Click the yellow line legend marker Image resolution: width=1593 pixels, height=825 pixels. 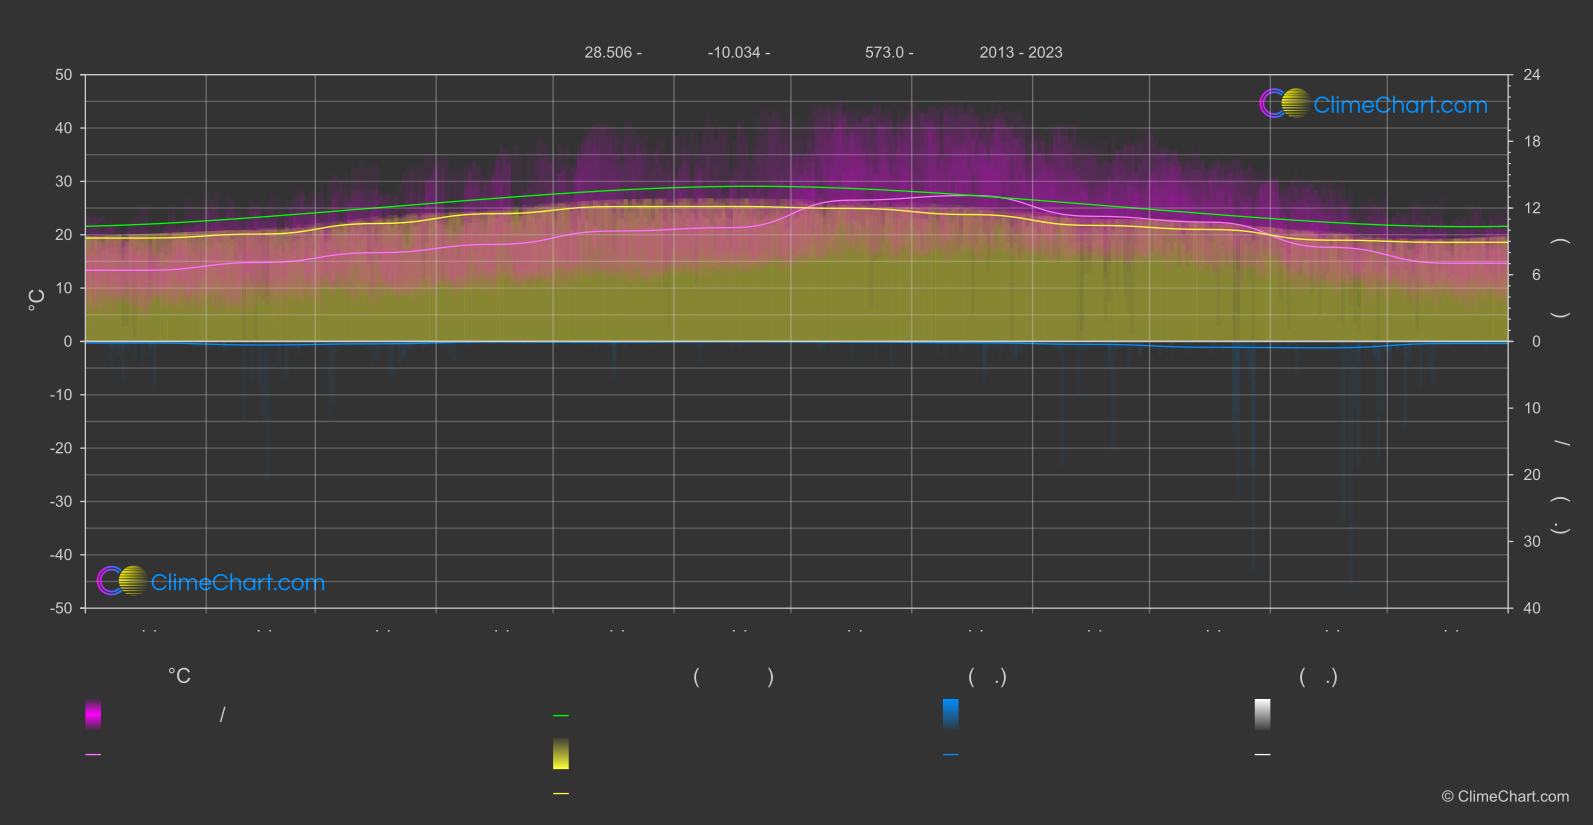point(561,794)
